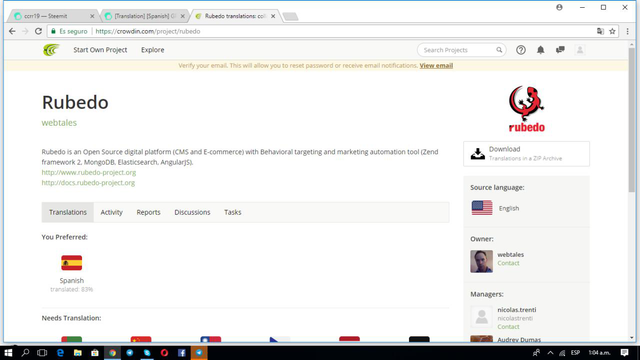The width and height of the screenshot is (640, 360).
Task: Open Task View on taskbar
Action: [42, 353]
